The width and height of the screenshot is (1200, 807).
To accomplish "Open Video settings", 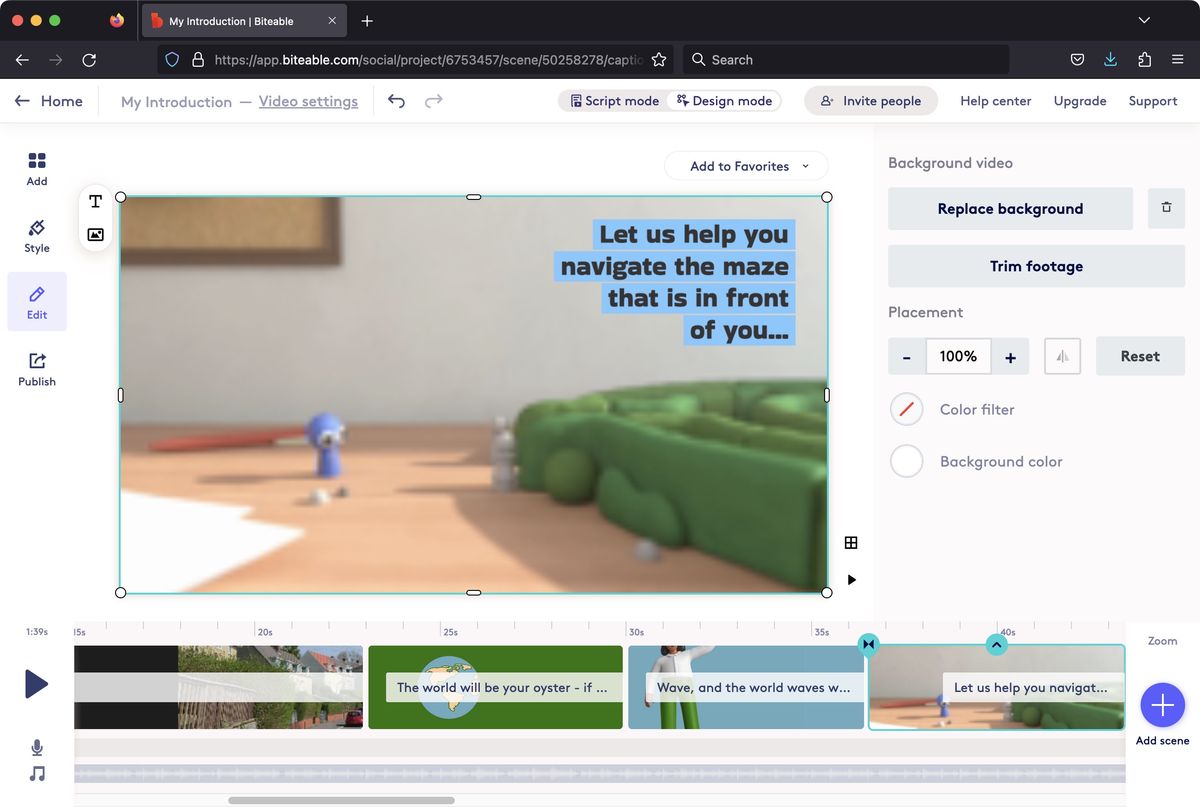I will [x=308, y=101].
